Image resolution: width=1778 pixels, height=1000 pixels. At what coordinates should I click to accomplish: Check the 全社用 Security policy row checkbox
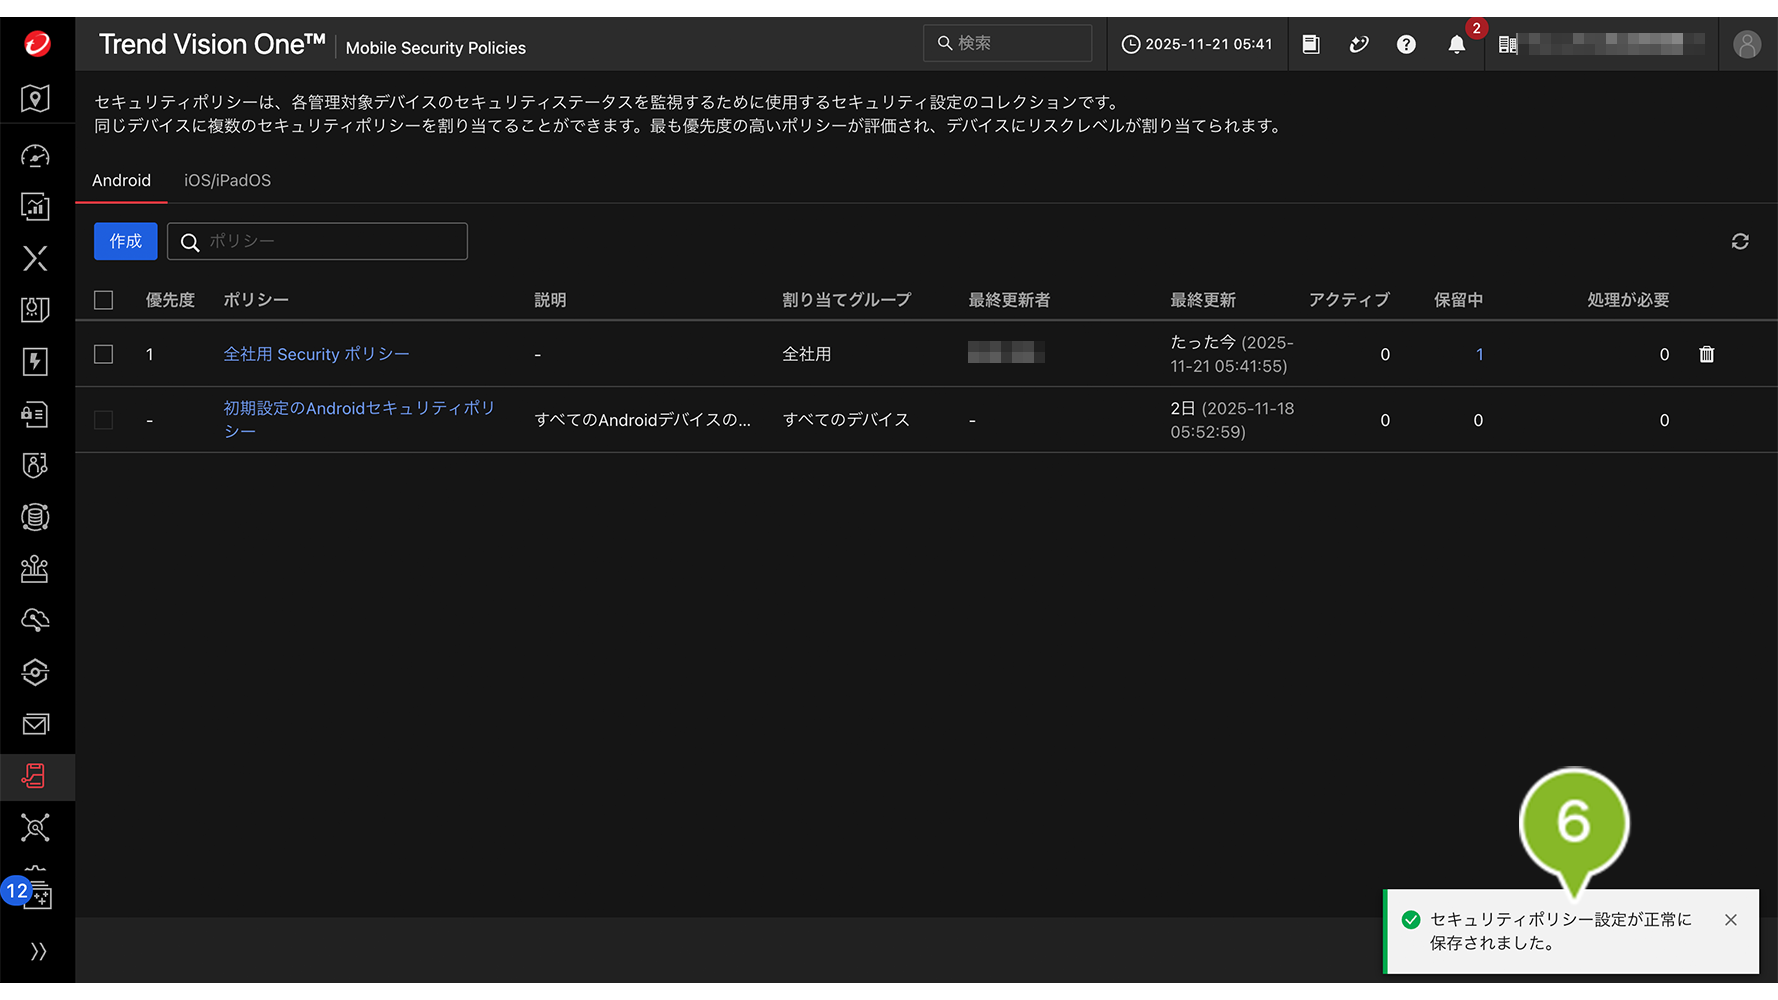tap(104, 354)
